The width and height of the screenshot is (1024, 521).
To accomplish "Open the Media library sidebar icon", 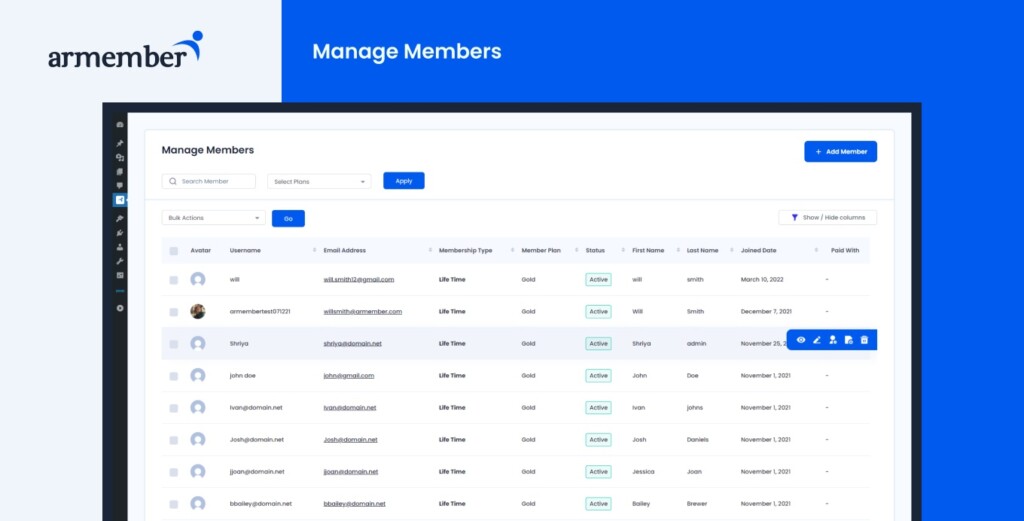I will (x=120, y=157).
